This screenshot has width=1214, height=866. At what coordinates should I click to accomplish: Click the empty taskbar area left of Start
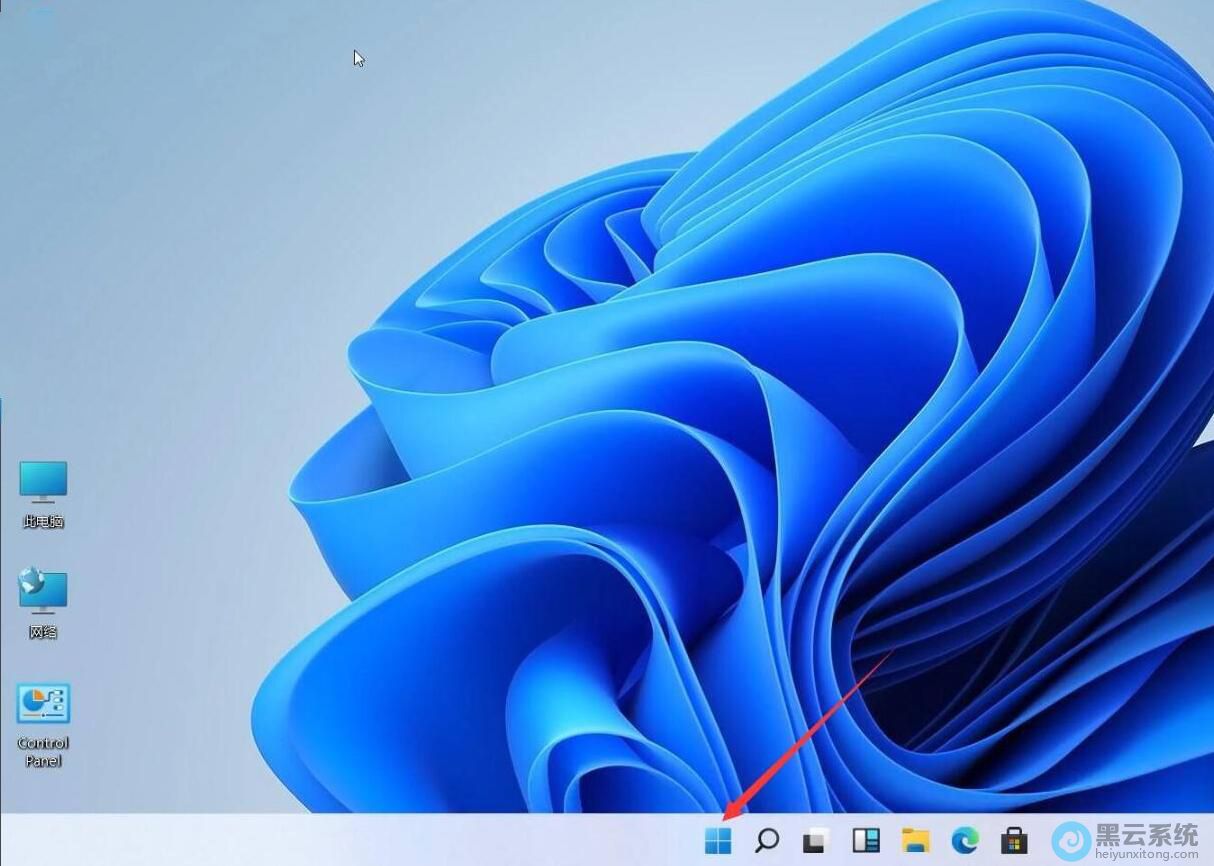pyautogui.click(x=350, y=841)
